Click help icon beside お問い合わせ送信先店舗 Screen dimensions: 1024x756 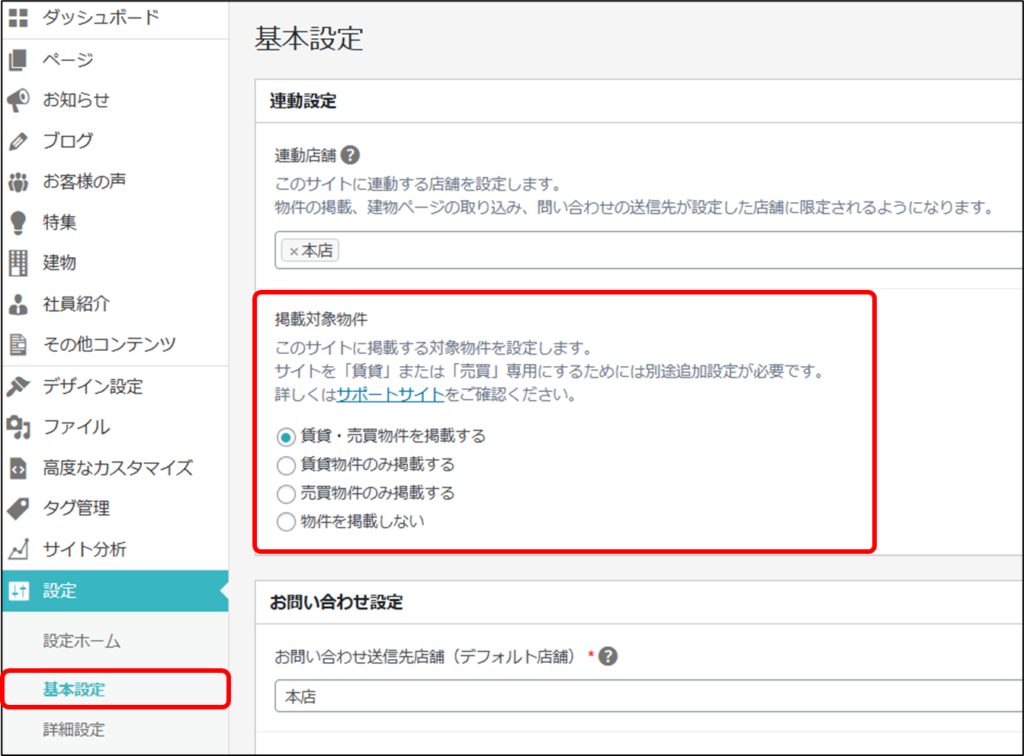click(607, 656)
